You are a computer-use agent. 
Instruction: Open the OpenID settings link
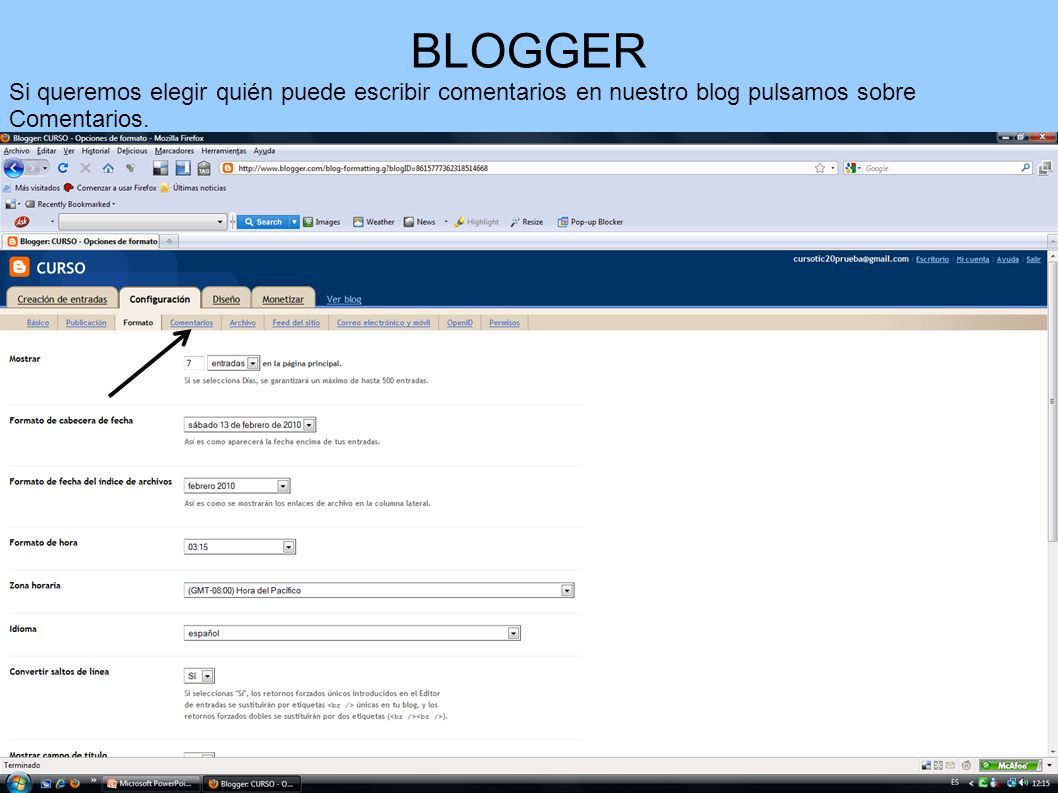[460, 323]
